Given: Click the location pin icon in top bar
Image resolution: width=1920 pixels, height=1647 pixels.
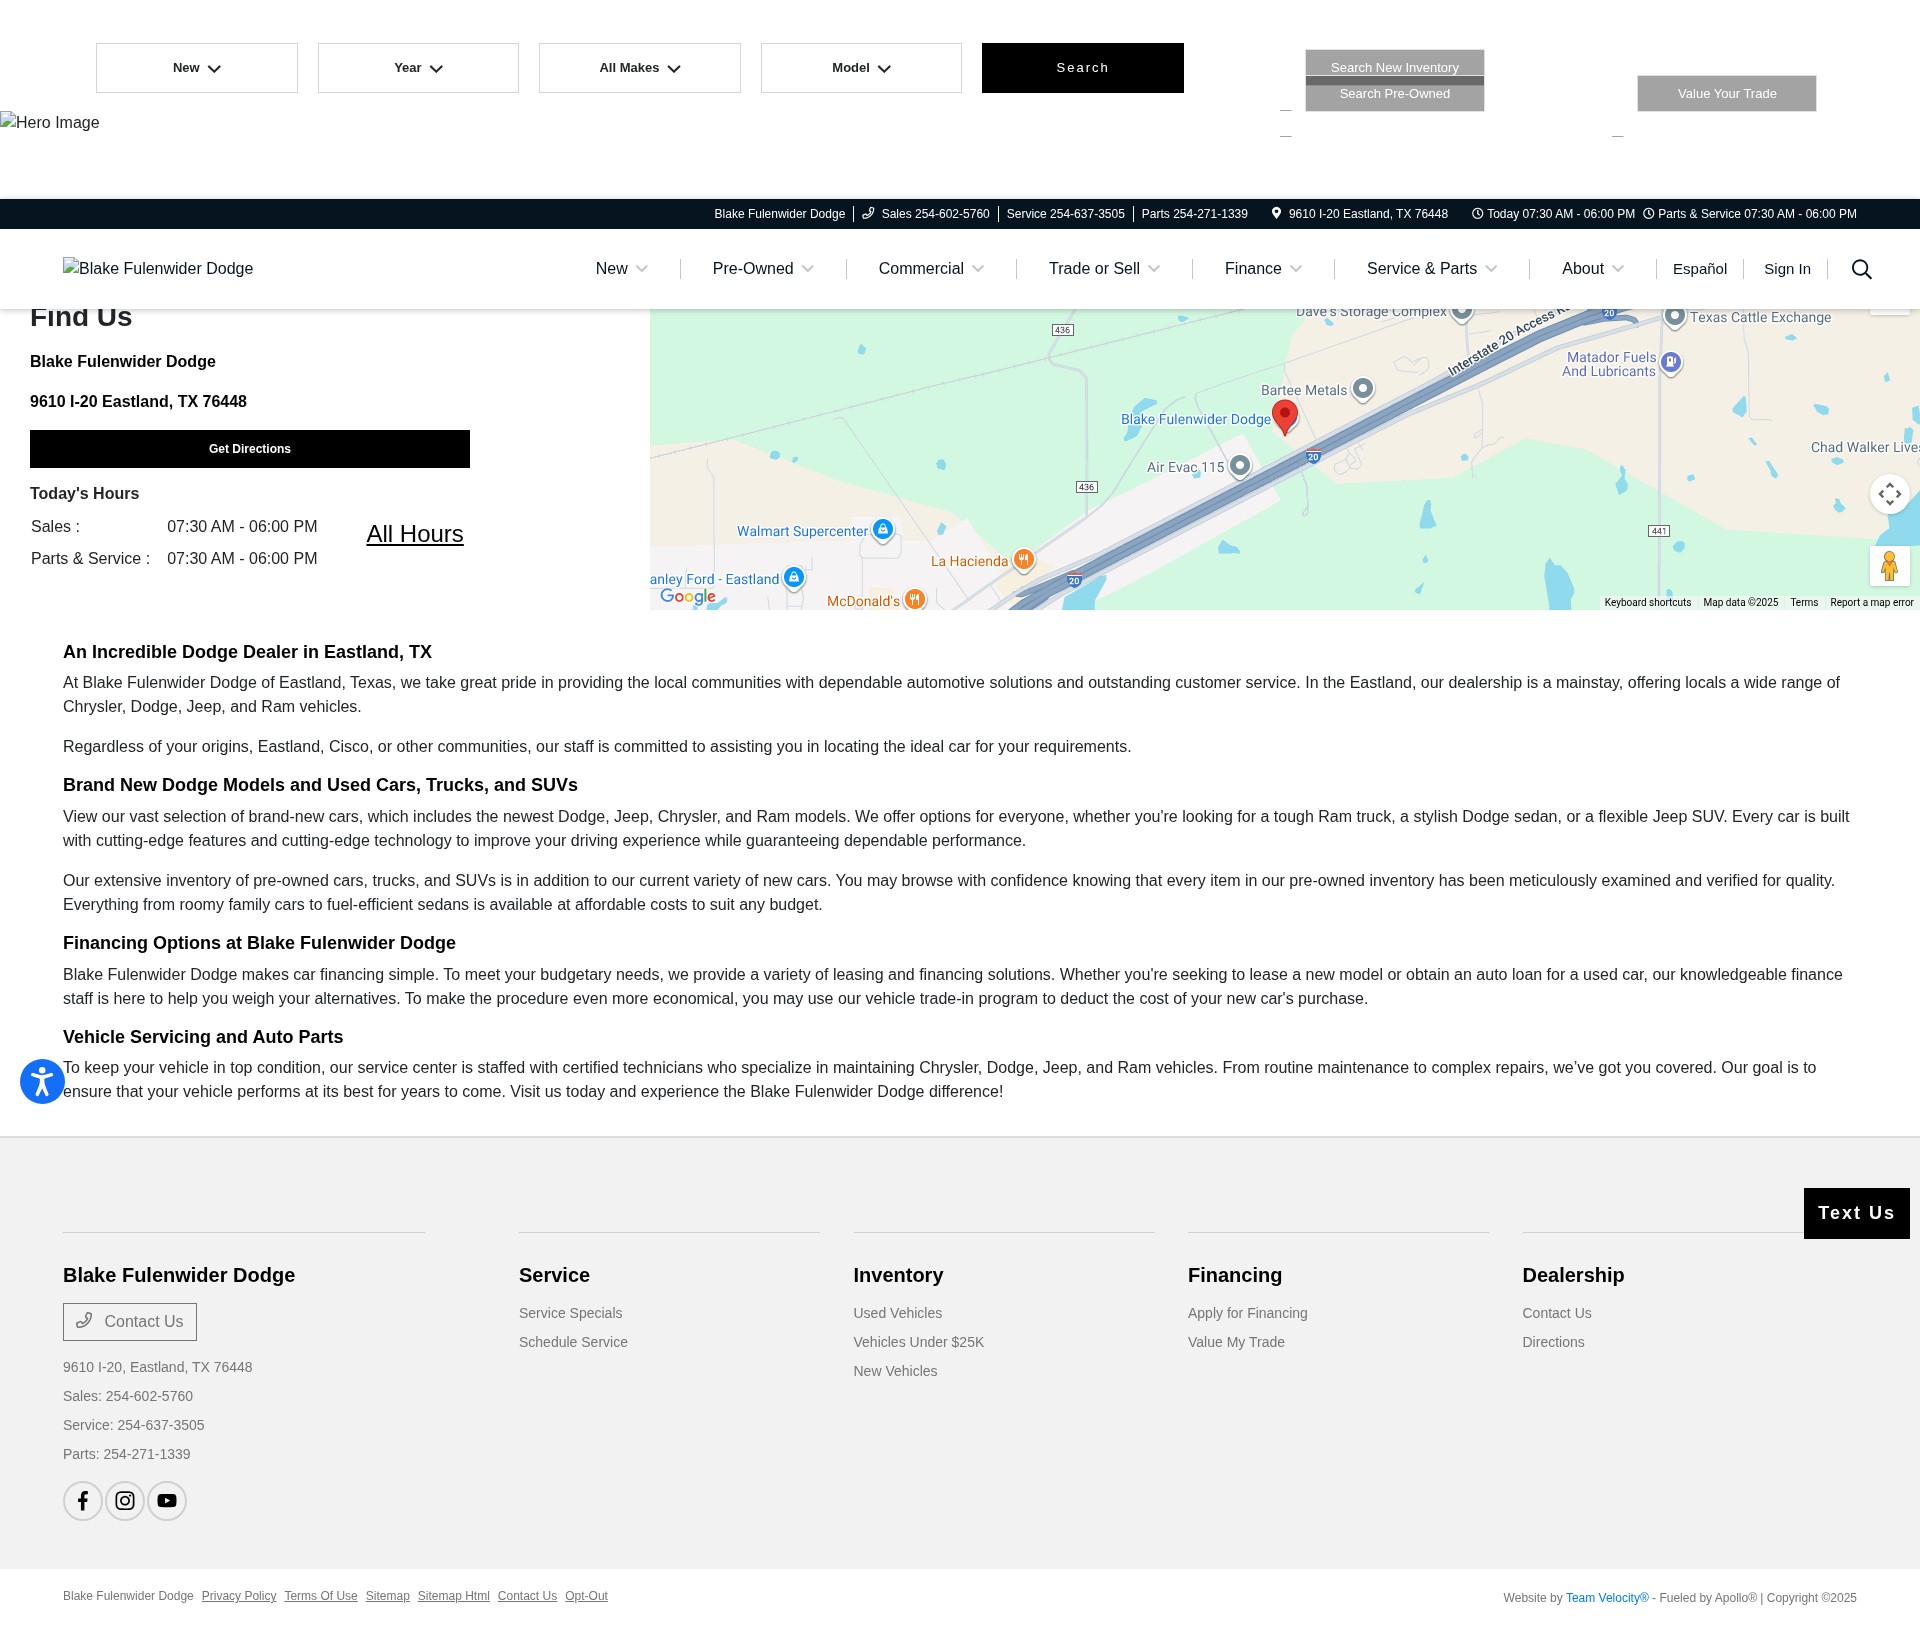Looking at the screenshot, I should pyautogui.click(x=1276, y=213).
